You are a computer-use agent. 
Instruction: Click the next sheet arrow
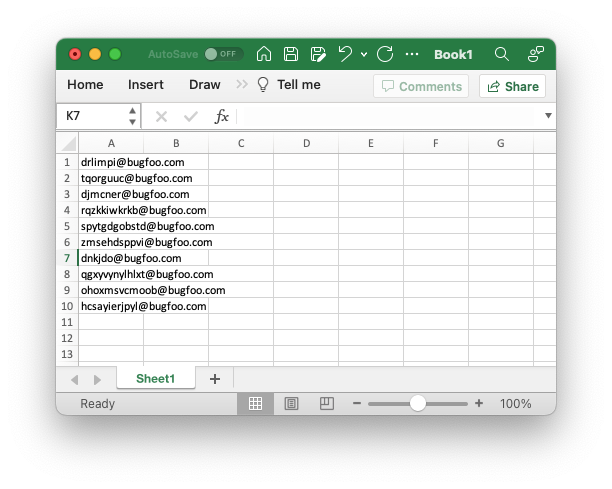pos(97,379)
